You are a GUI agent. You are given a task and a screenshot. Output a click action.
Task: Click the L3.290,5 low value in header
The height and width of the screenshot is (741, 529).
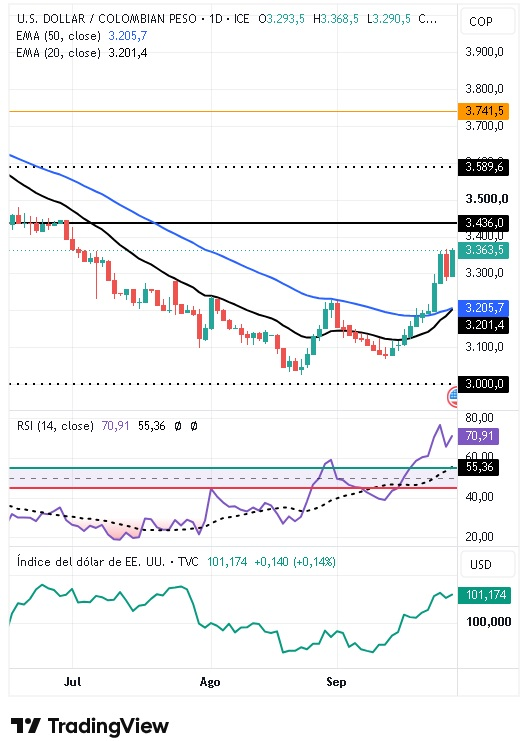(x=389, y=19)
